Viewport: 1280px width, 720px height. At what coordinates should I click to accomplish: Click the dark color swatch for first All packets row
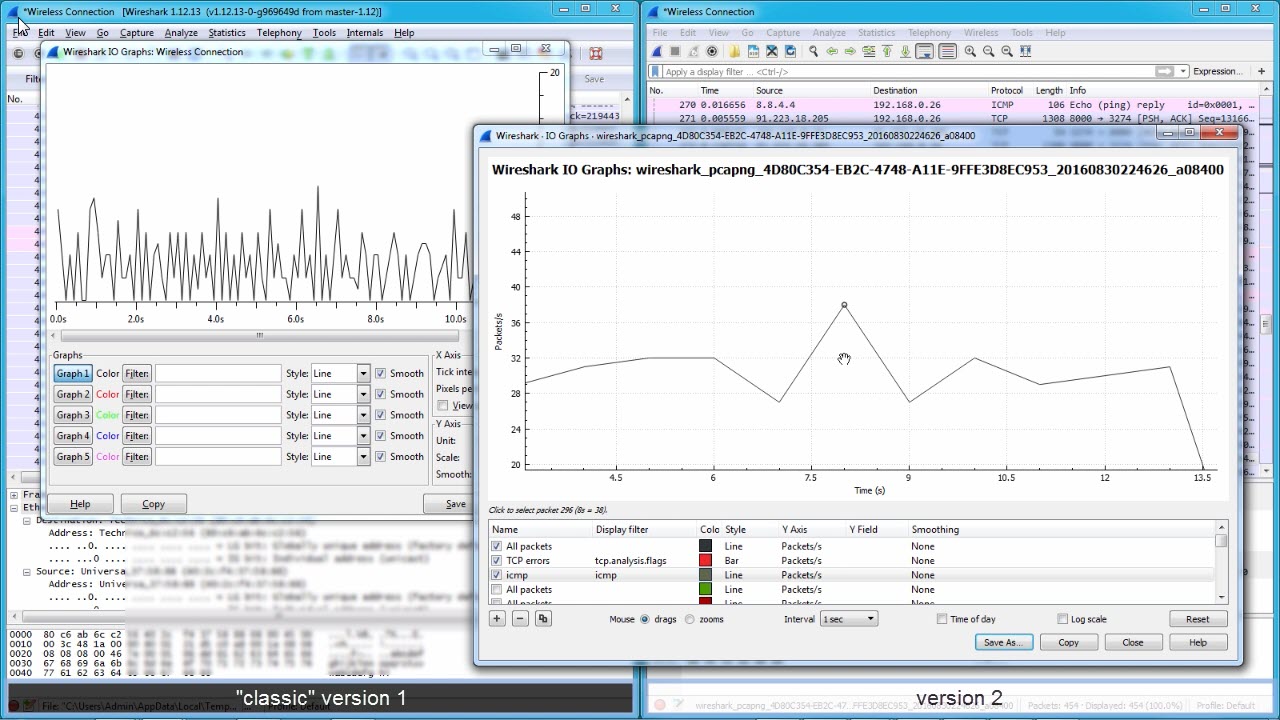(705, 546)
